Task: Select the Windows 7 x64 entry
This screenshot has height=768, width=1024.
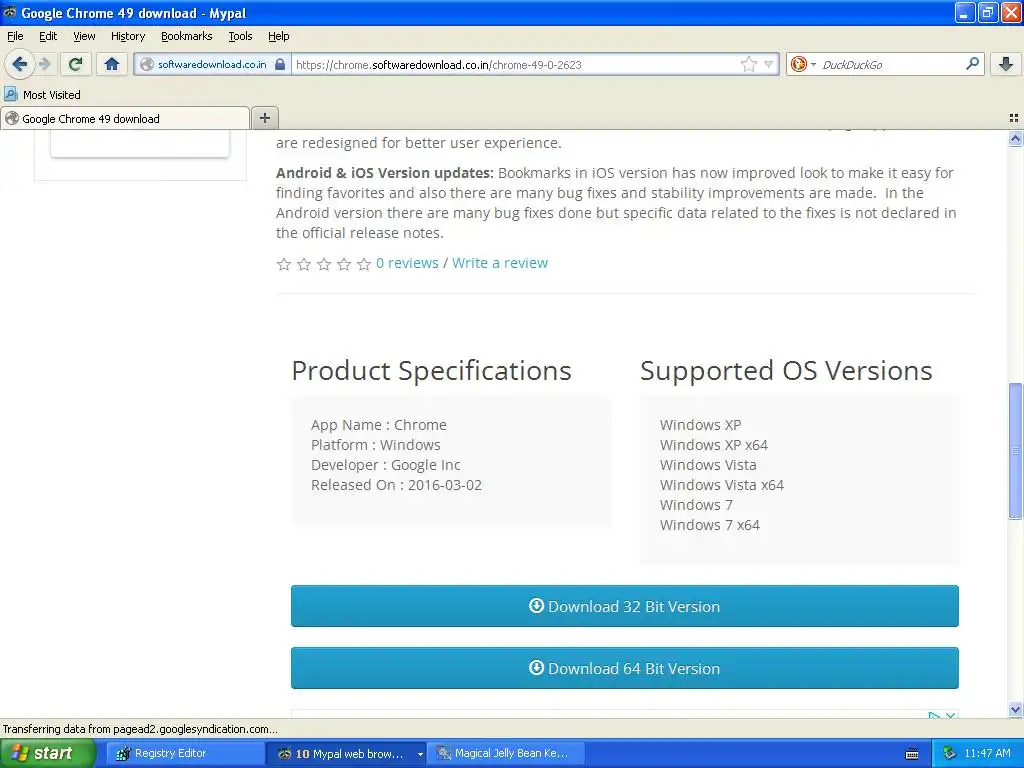Action: pyautogui.click(x=709, y=525)
